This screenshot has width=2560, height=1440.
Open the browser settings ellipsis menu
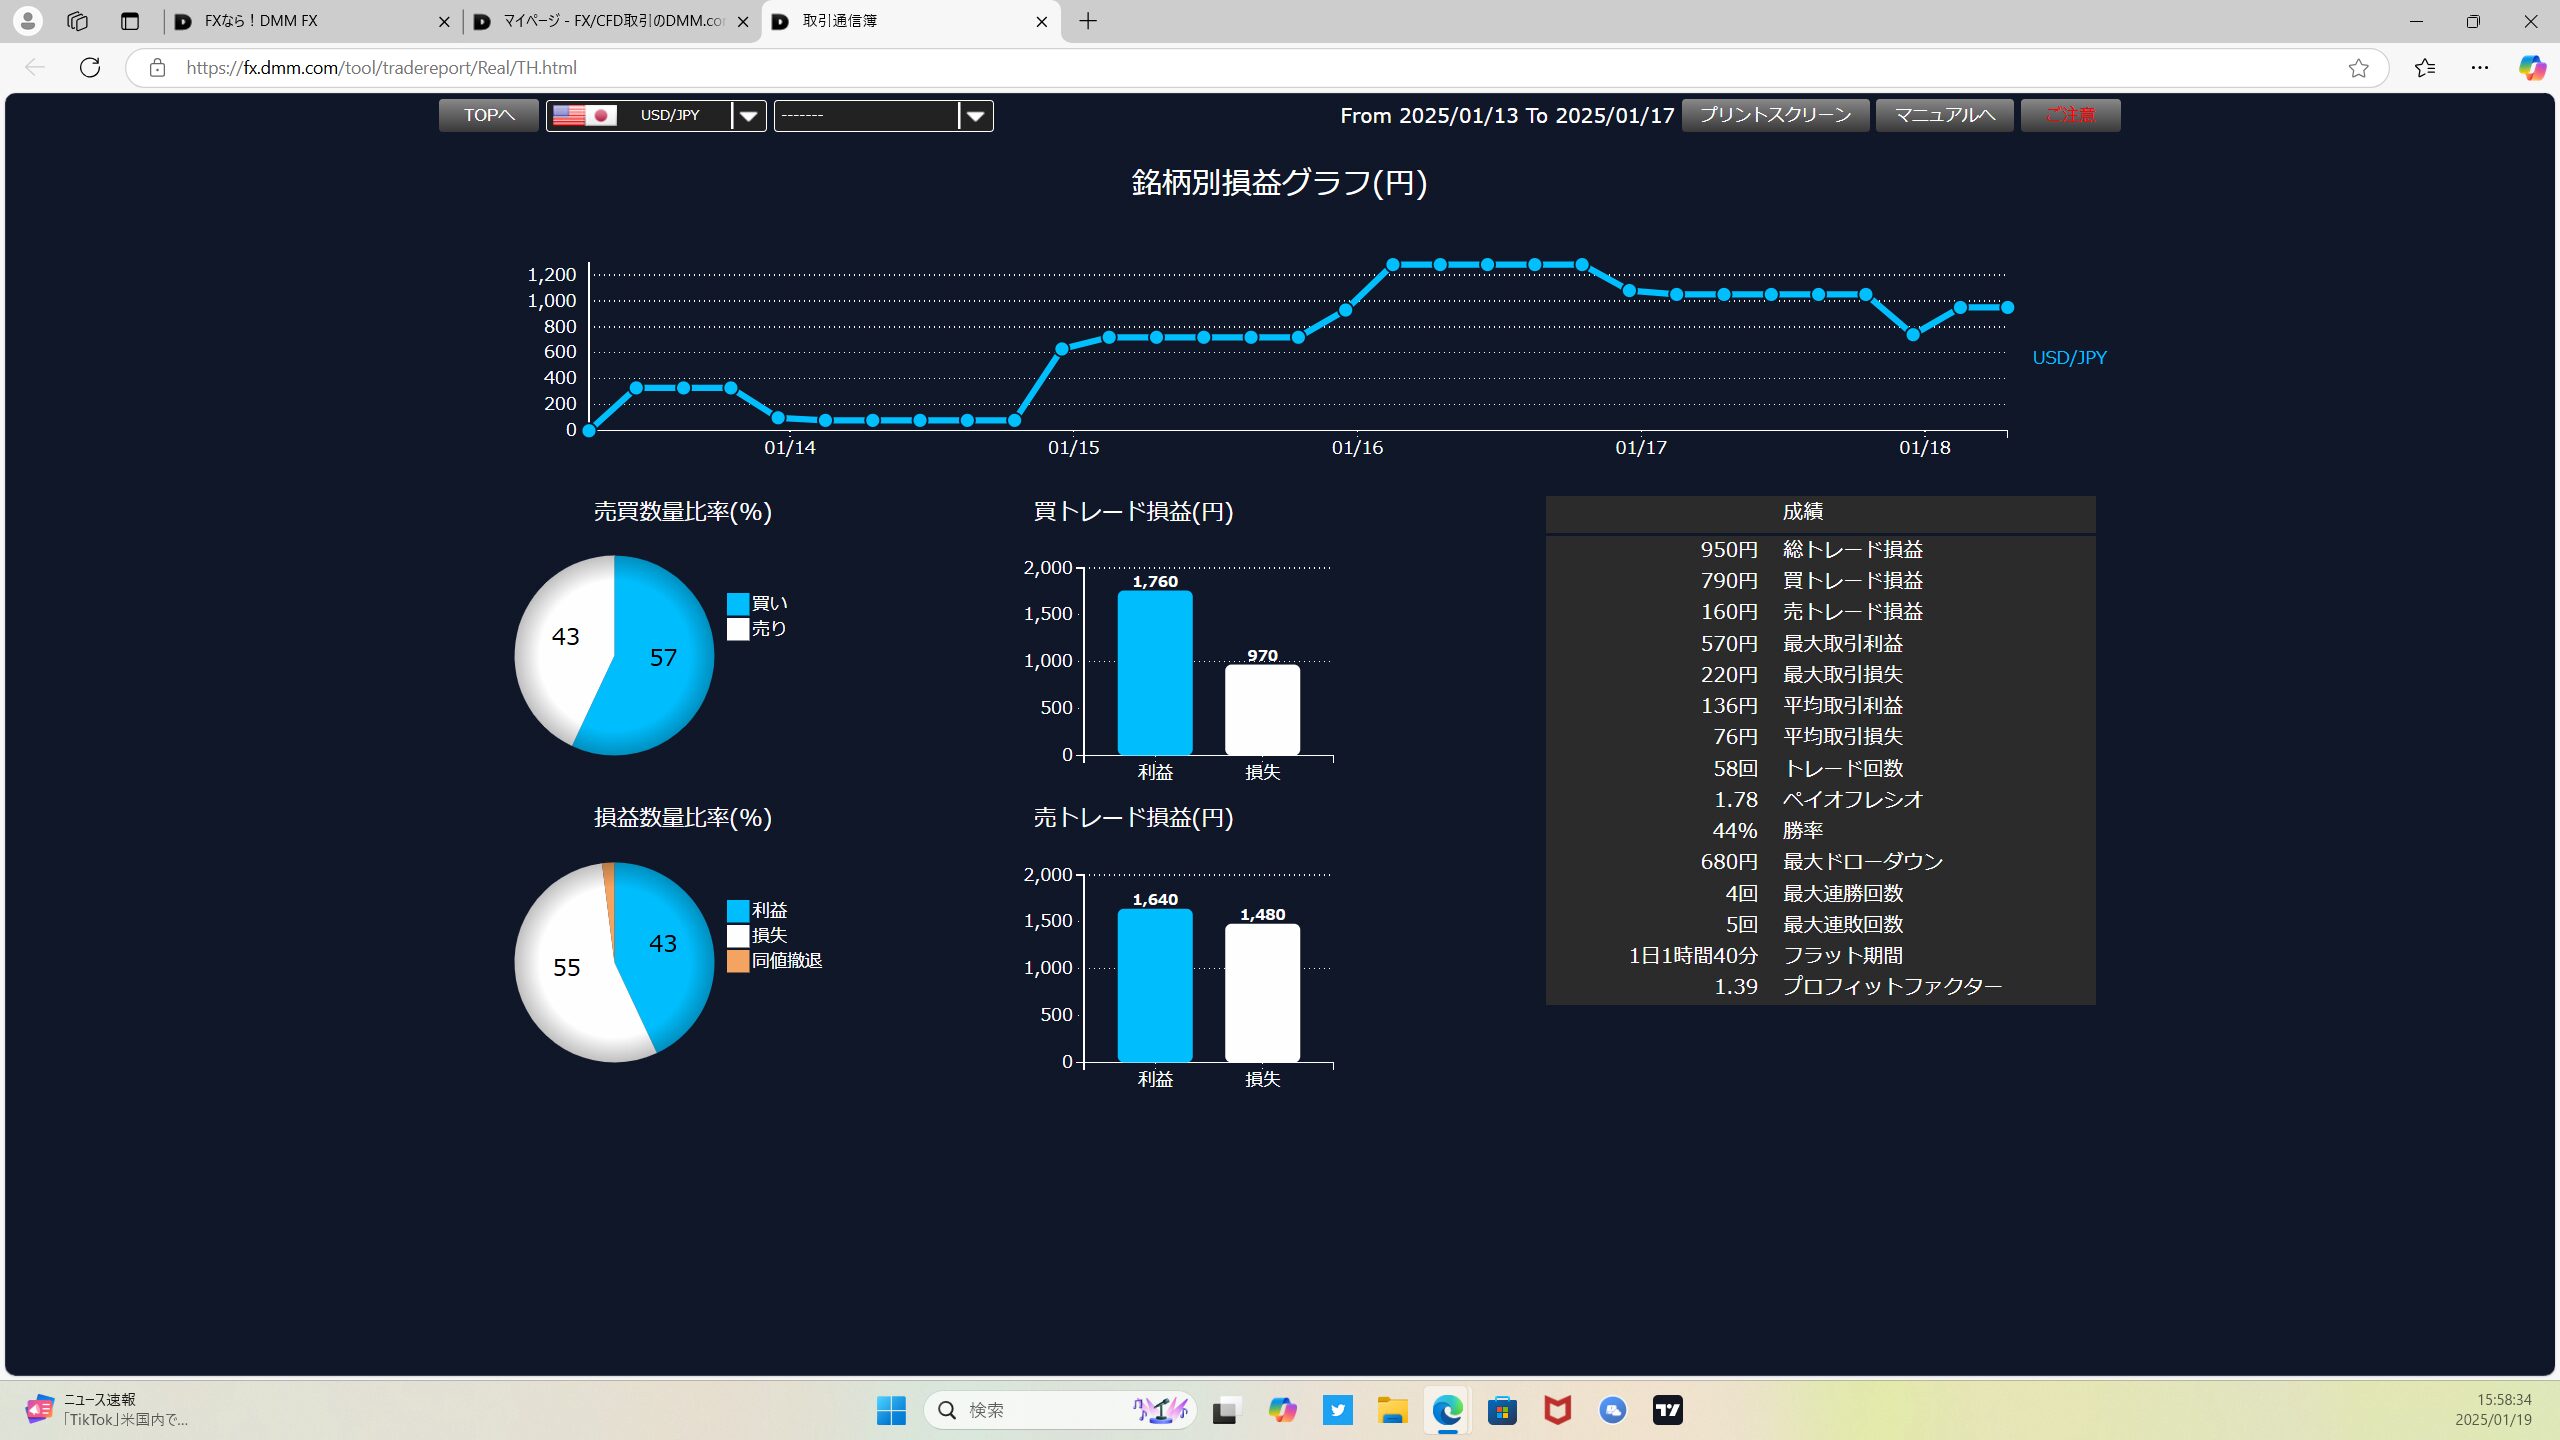pos(2480,68)
